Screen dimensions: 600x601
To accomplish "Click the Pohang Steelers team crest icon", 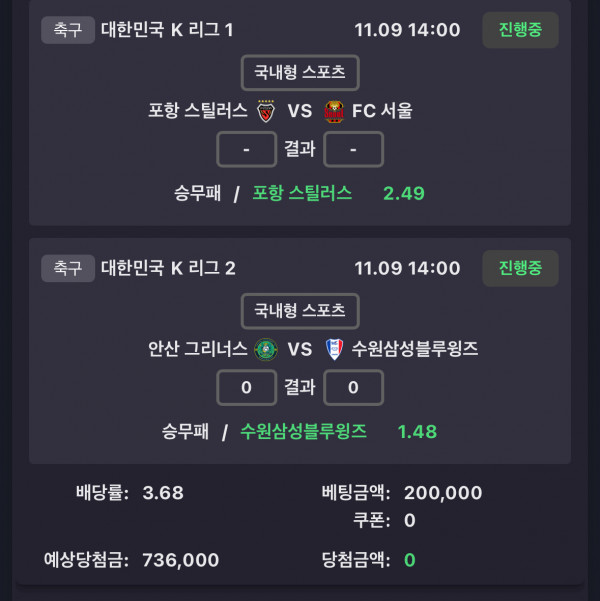I will click(x=266, y=111).
